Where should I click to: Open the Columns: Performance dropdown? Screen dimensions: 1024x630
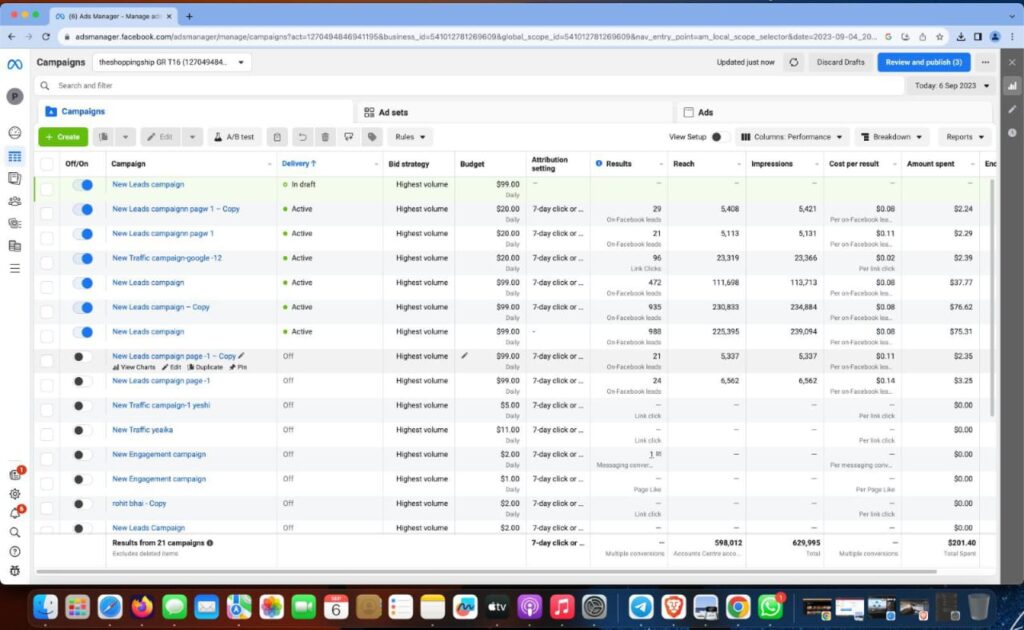point(792,137)
